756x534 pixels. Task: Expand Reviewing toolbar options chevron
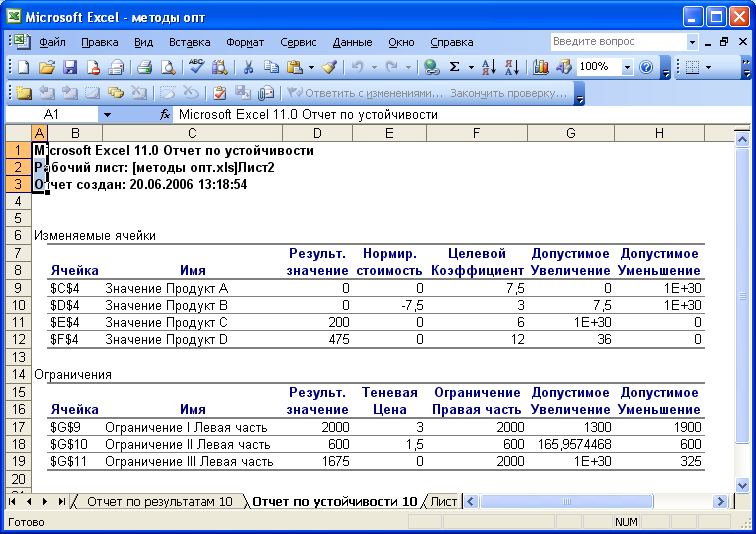[x=580, y=93]
